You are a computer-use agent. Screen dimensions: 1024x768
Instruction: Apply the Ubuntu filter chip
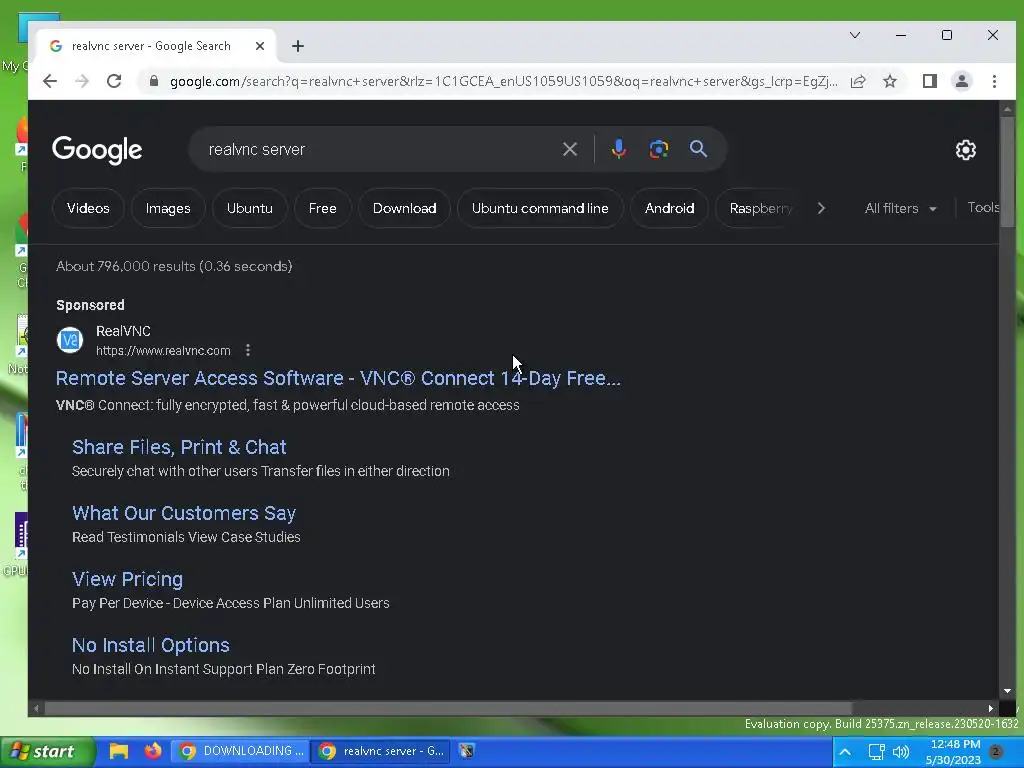tap(249, 208)
